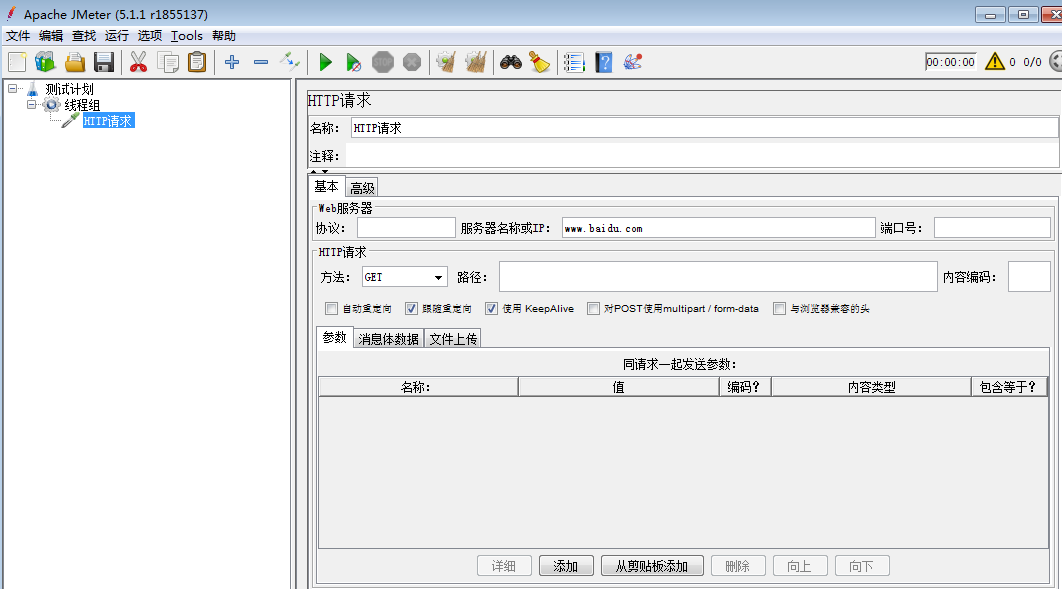The height and width of the screenshot is (589, 1062).
Task: Open the 方法 GET dropdown
Action: coord(404,277)
